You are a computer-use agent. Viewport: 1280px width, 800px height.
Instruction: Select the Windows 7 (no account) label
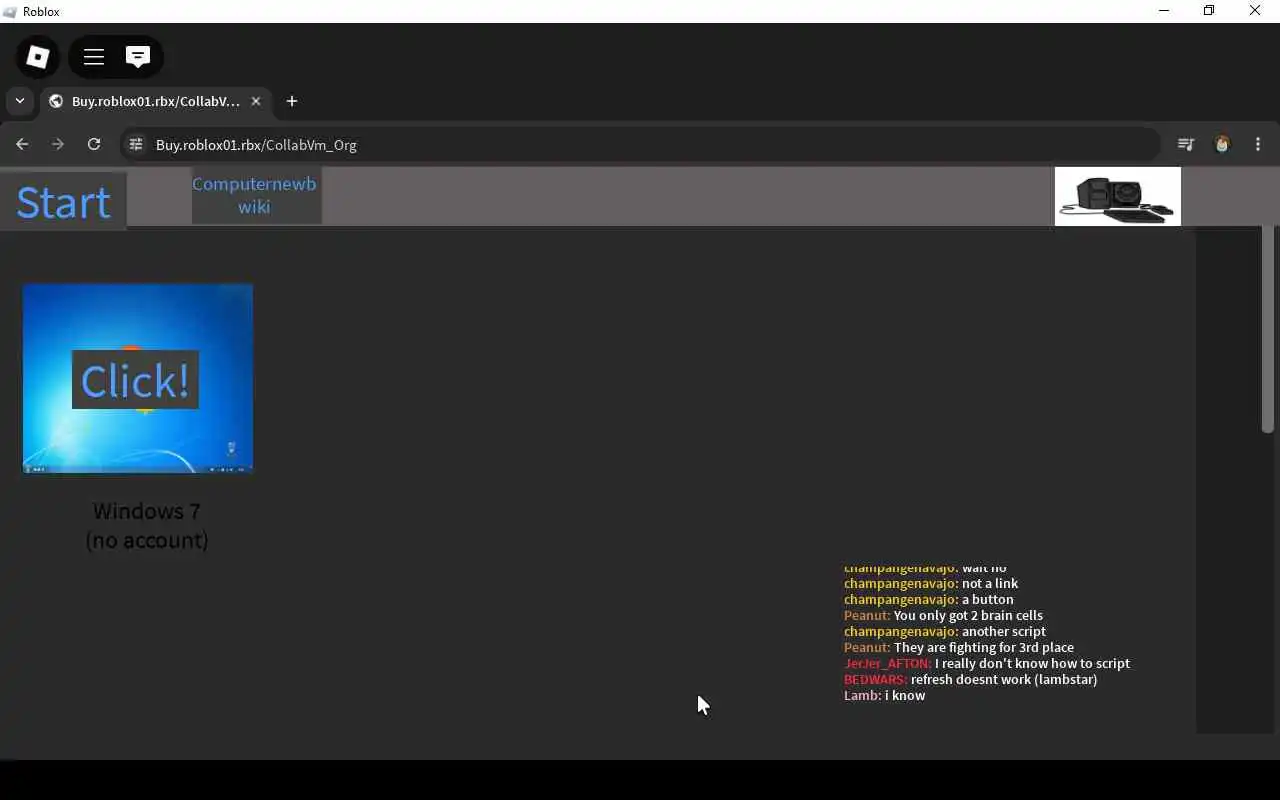[147, 525]
